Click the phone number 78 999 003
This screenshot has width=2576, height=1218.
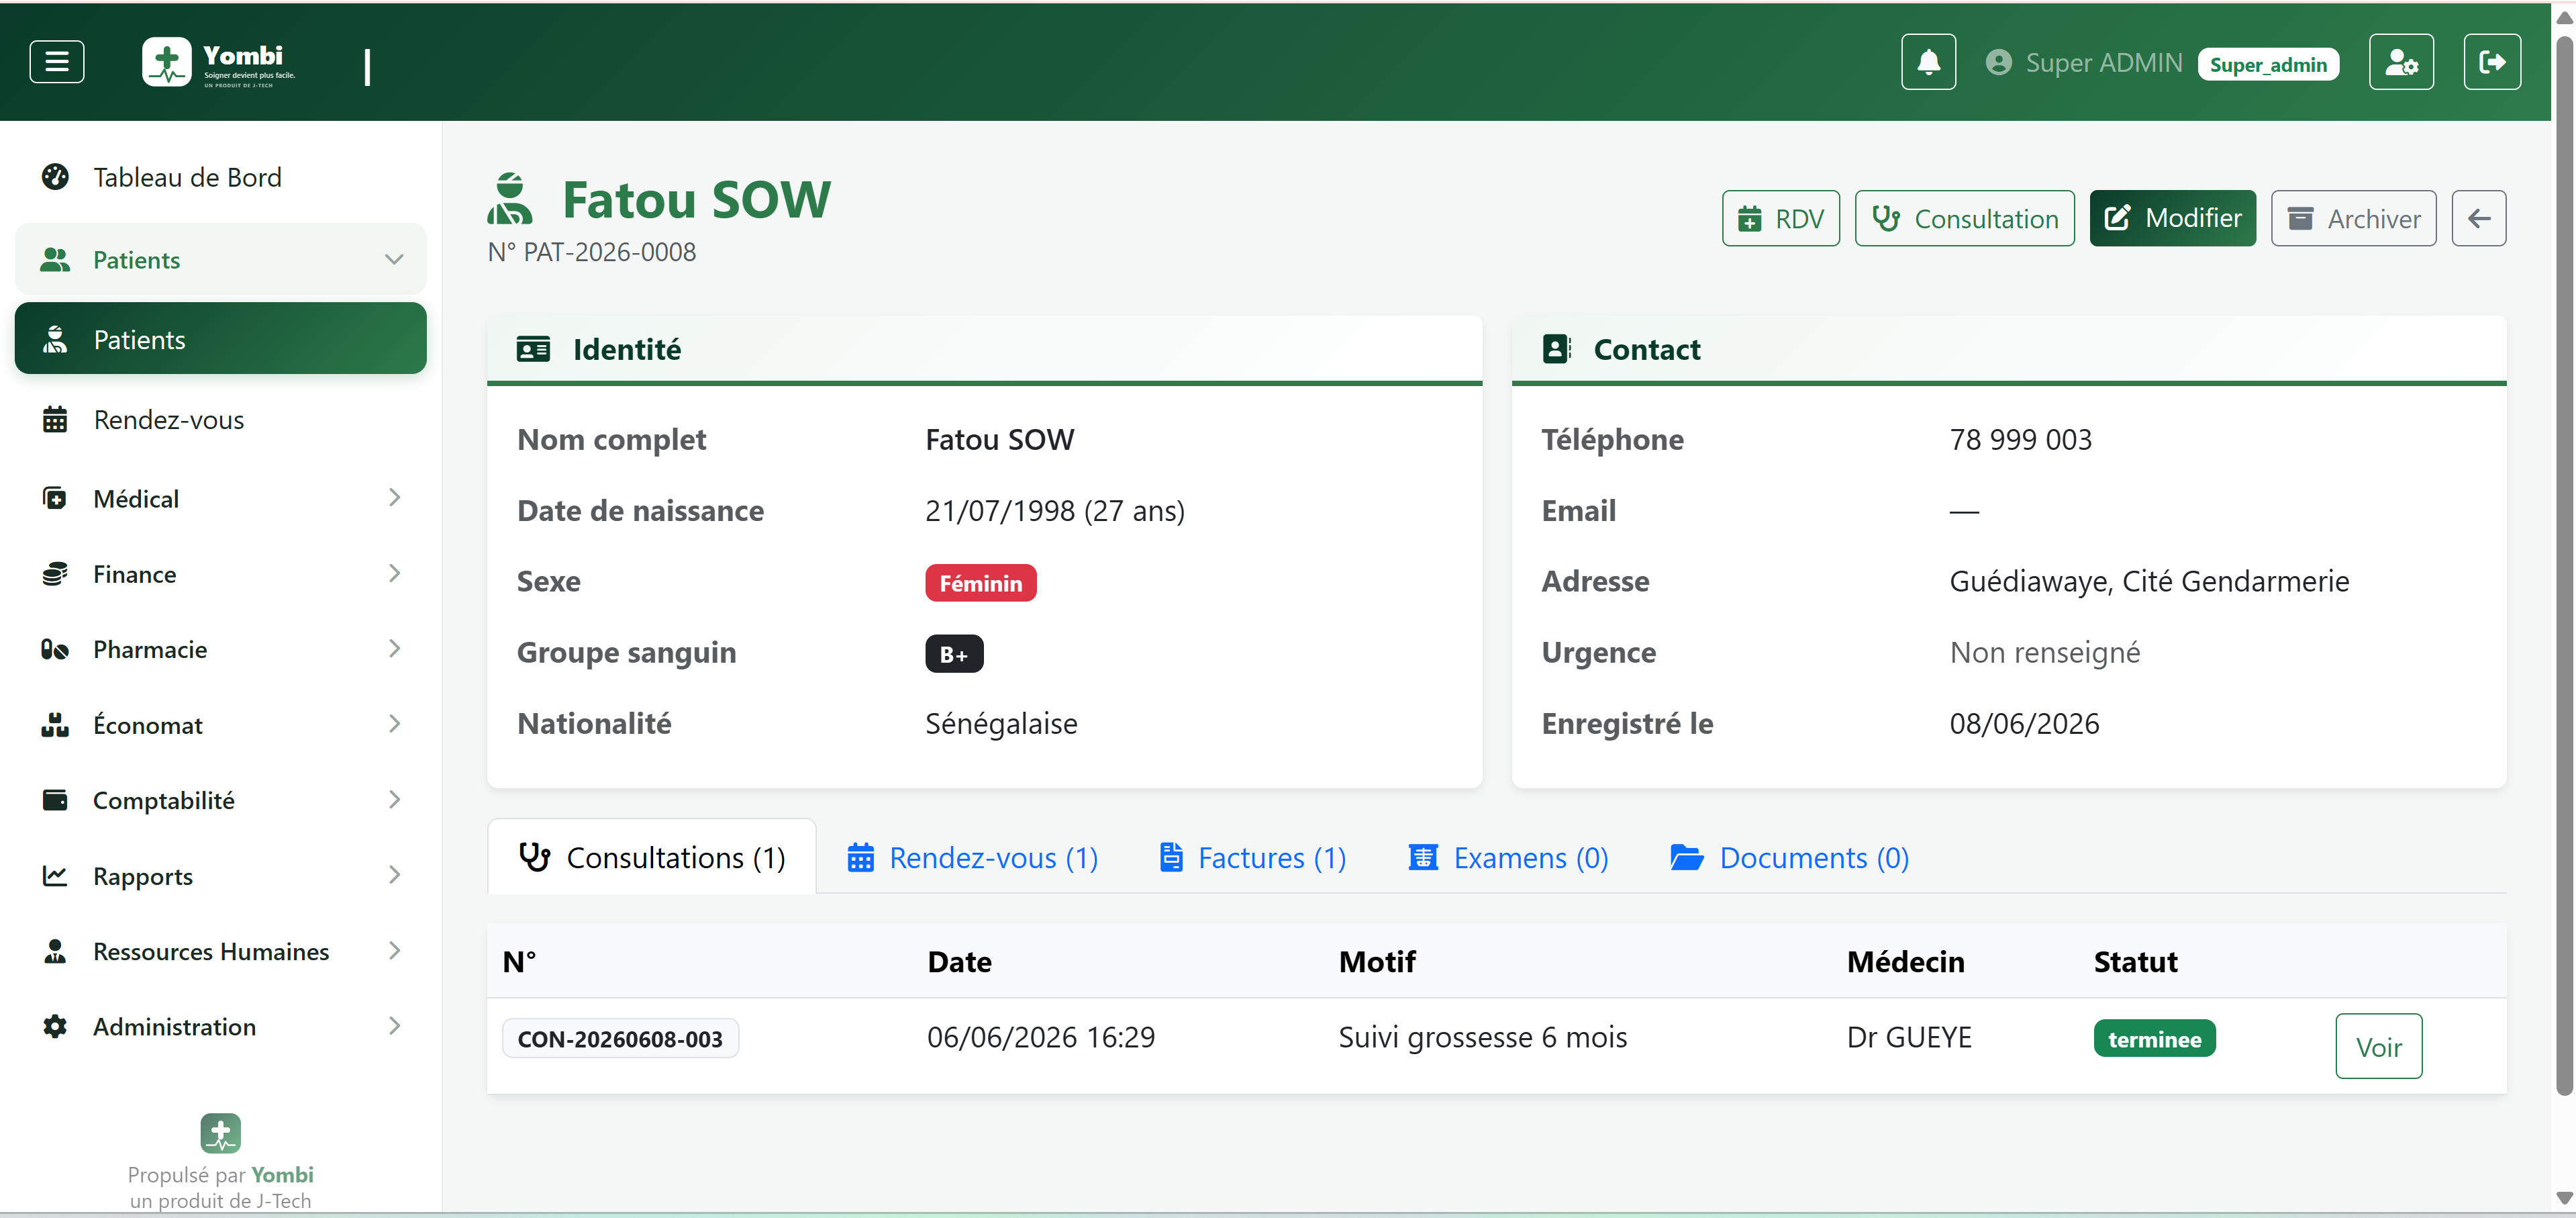(x=2020, y=439)
